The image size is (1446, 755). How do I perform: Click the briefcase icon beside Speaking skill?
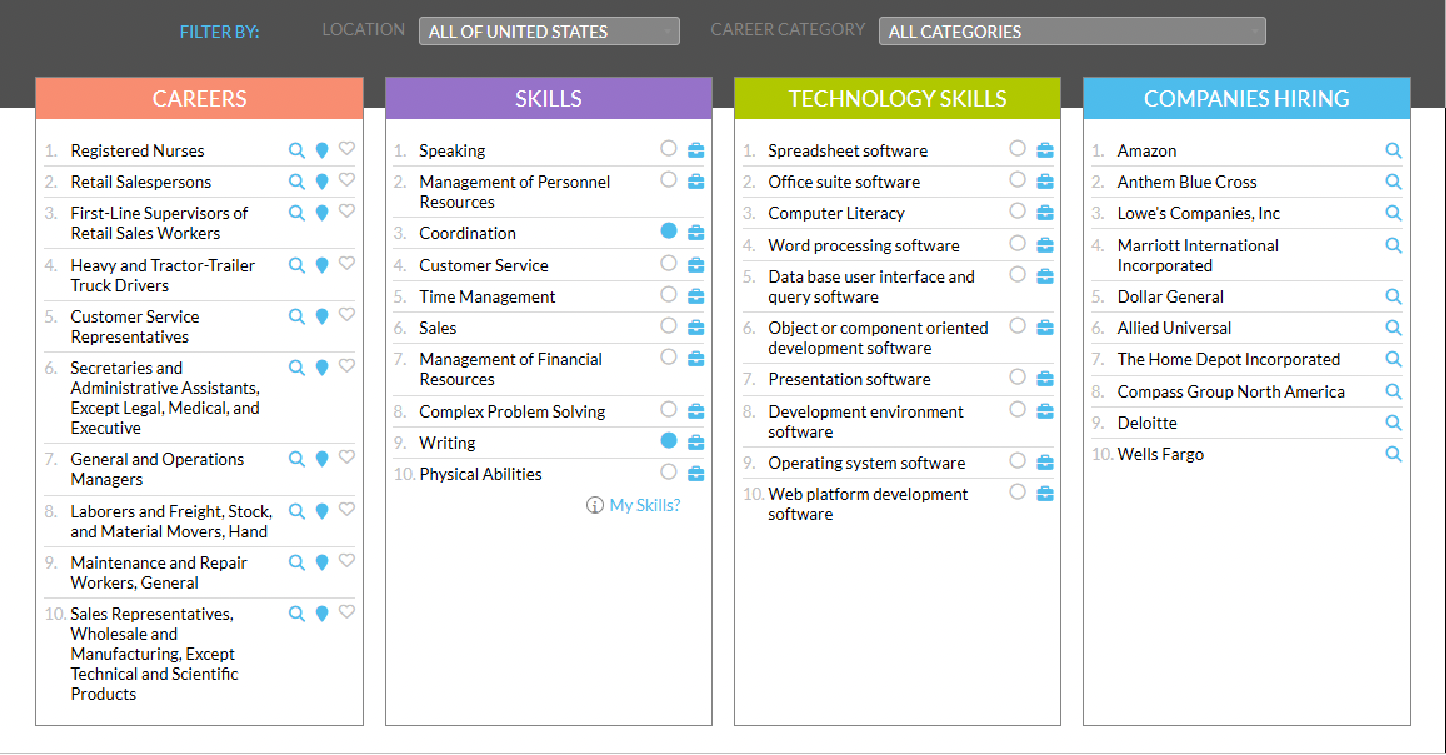pyautogui.click(x=696, y=150)
